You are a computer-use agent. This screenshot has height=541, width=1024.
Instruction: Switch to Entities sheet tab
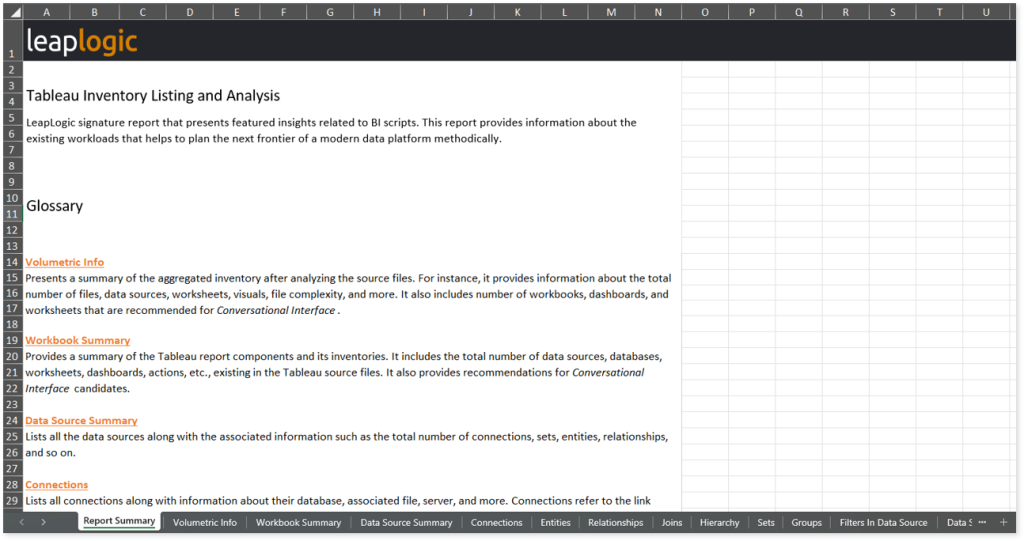(x=555, y=523)
